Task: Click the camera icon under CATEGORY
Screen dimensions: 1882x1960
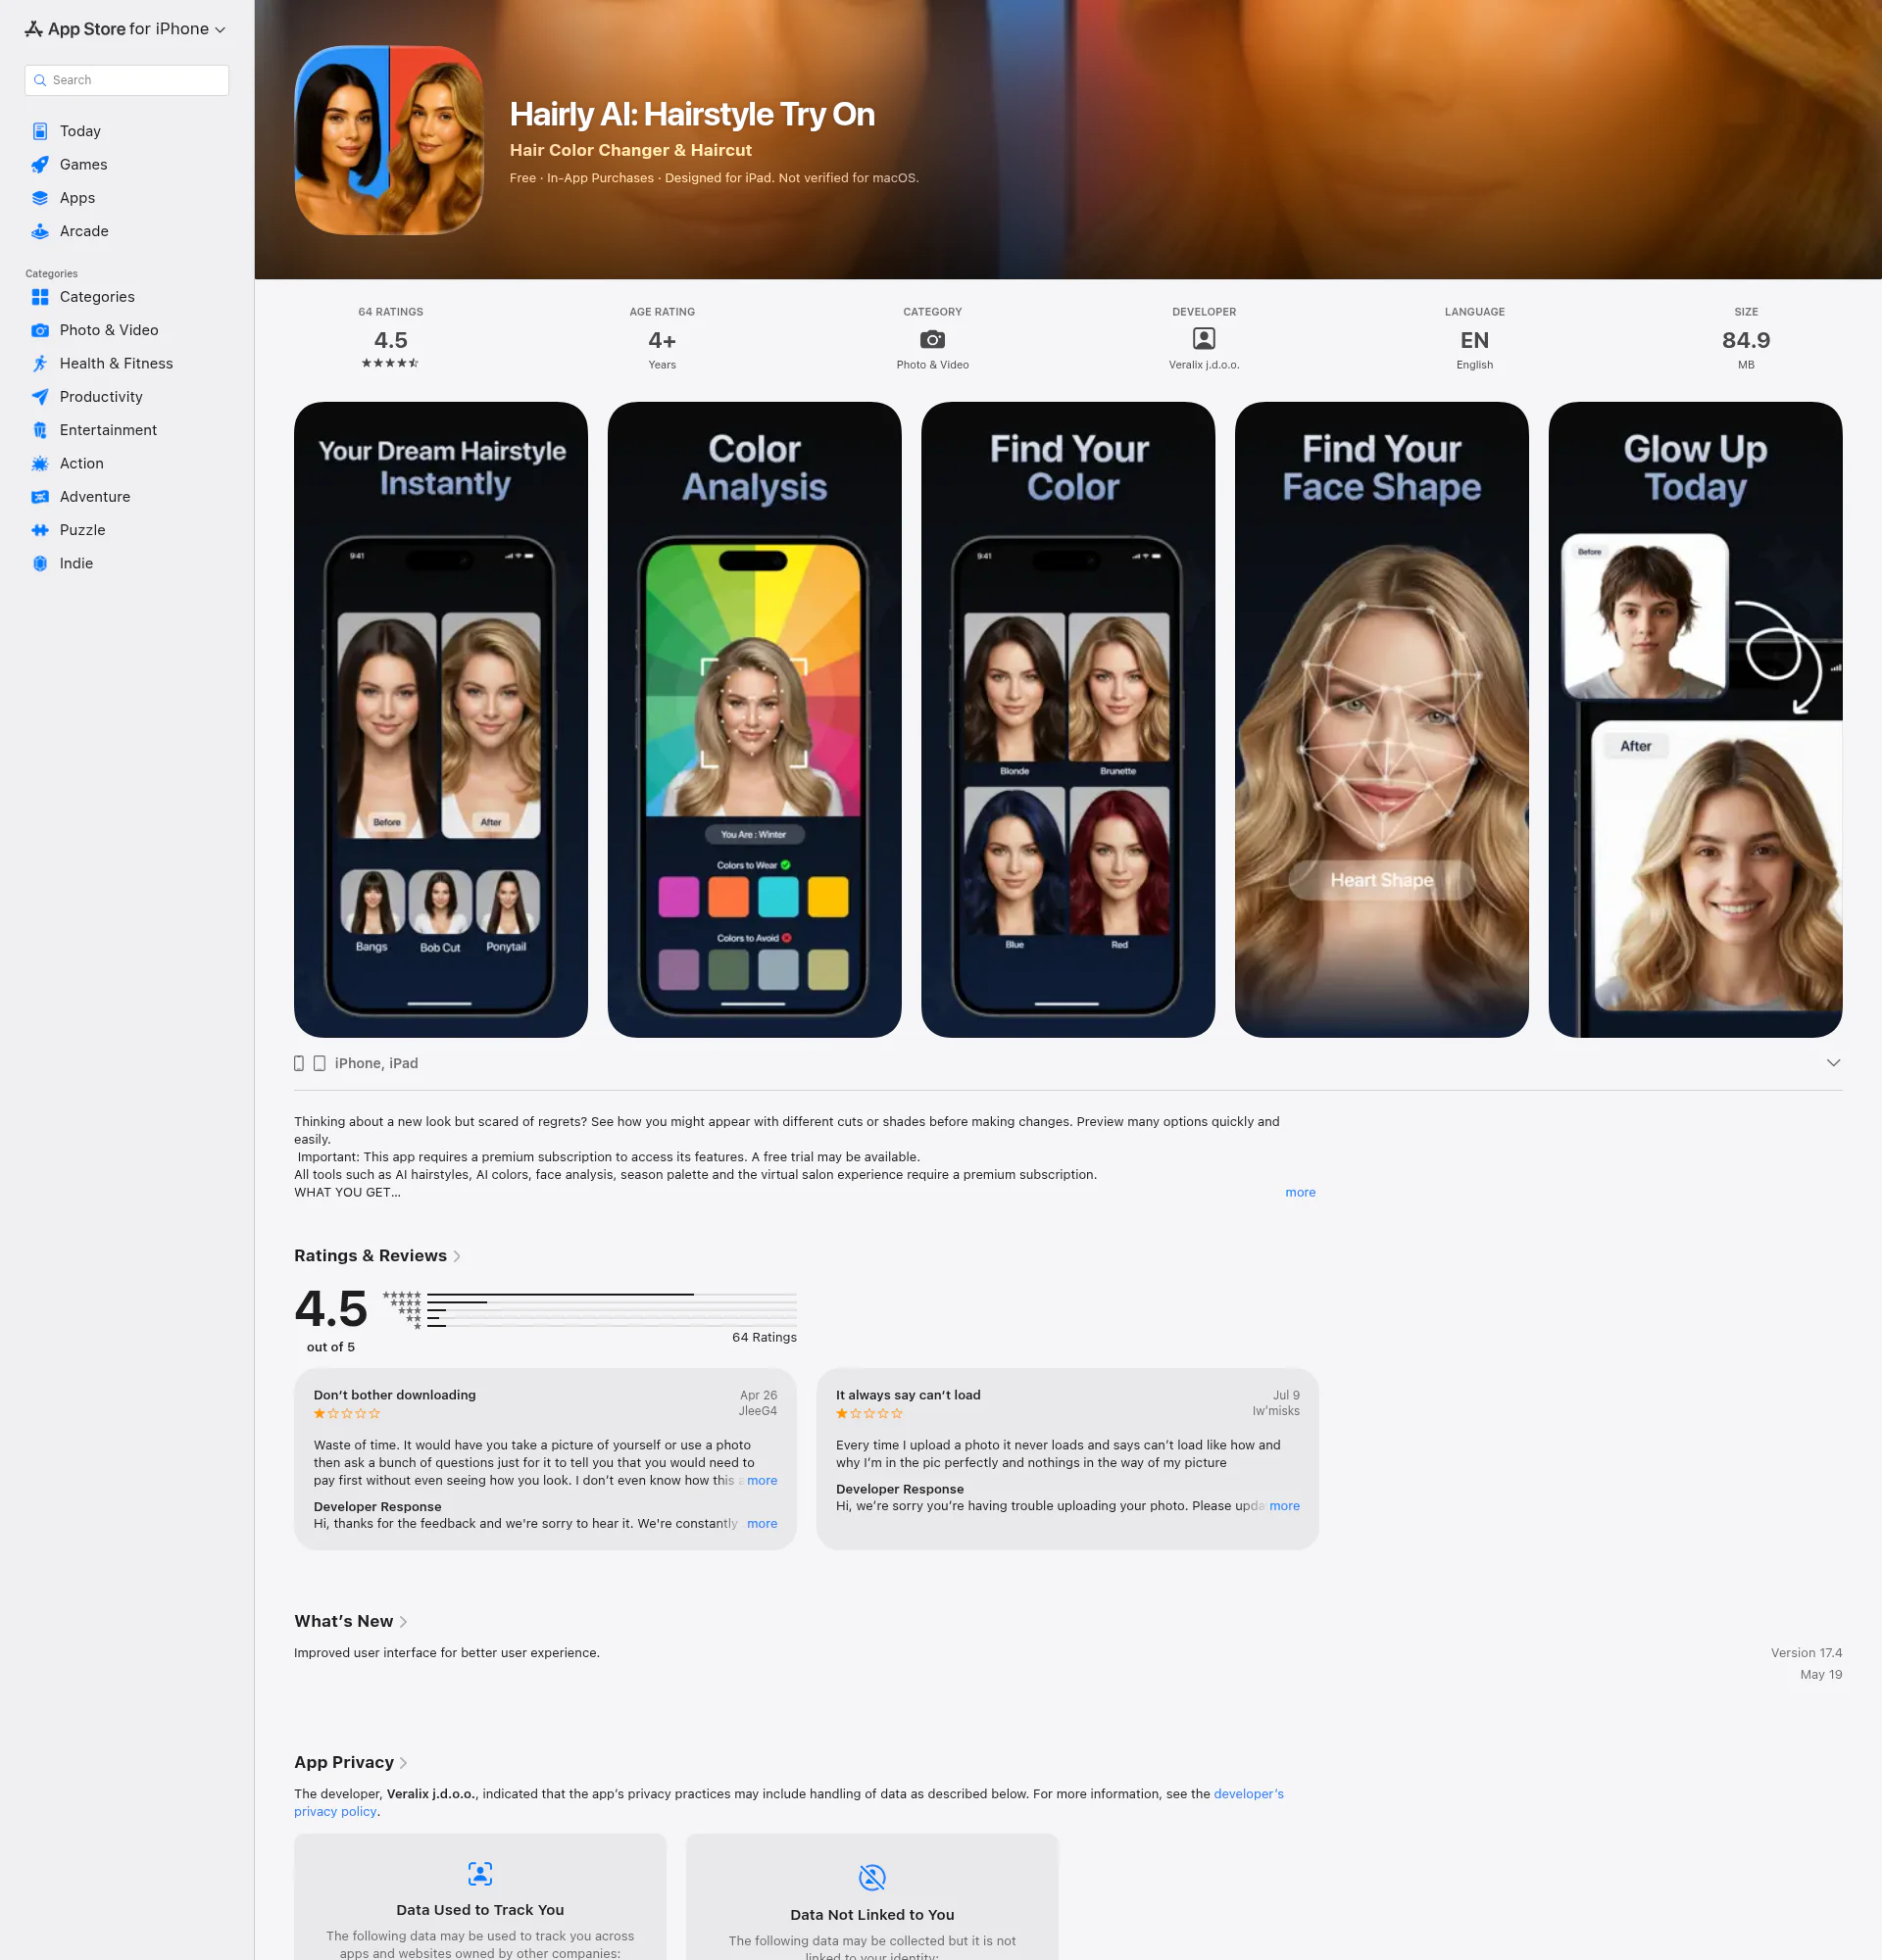Action: point(932,339)
